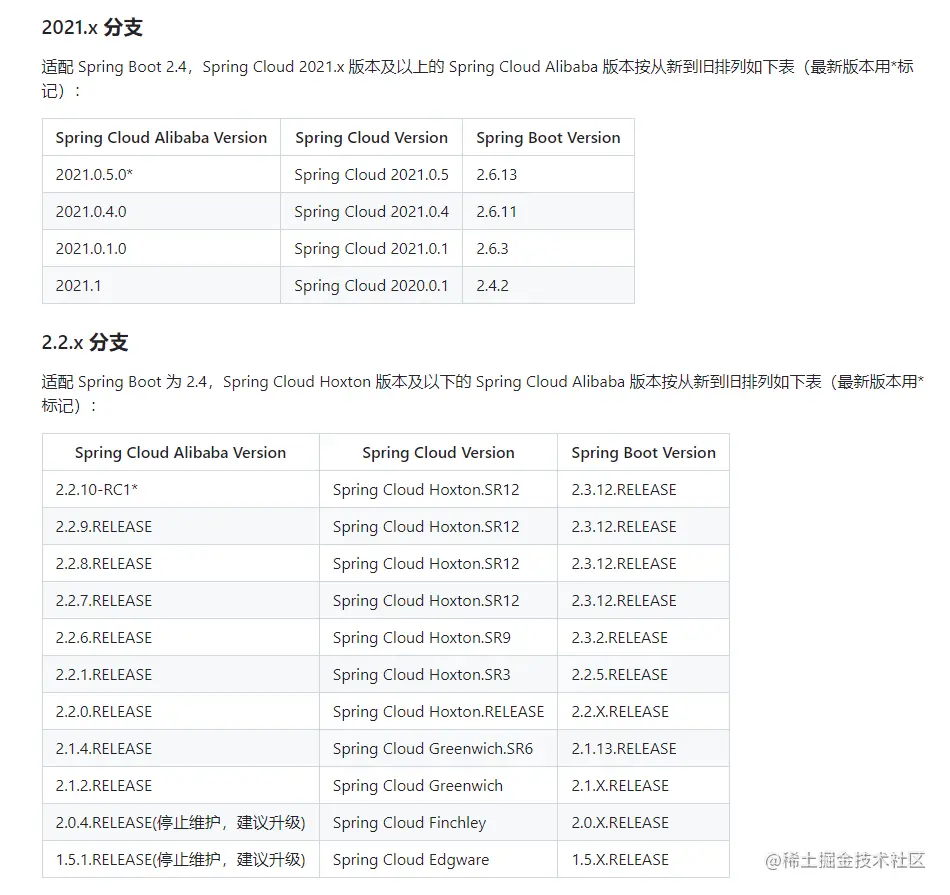Select the "2.2.8.RELEASE" cell
Viewport: 950px width, 895px height.
pos(181,564)
